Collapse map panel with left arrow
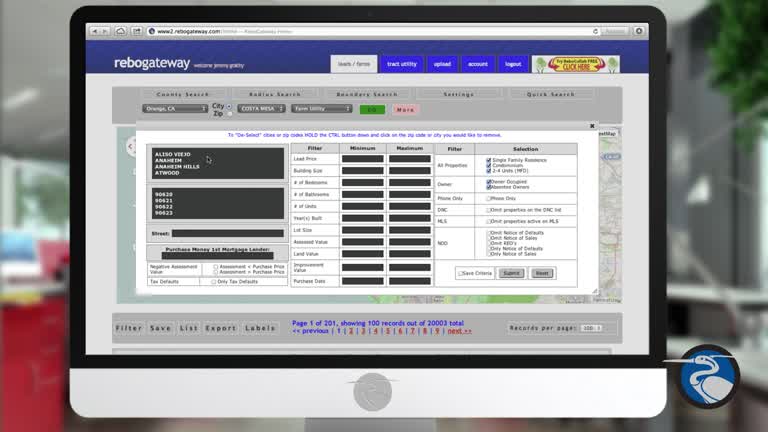The image size is (768, 432). click(130, 146)
